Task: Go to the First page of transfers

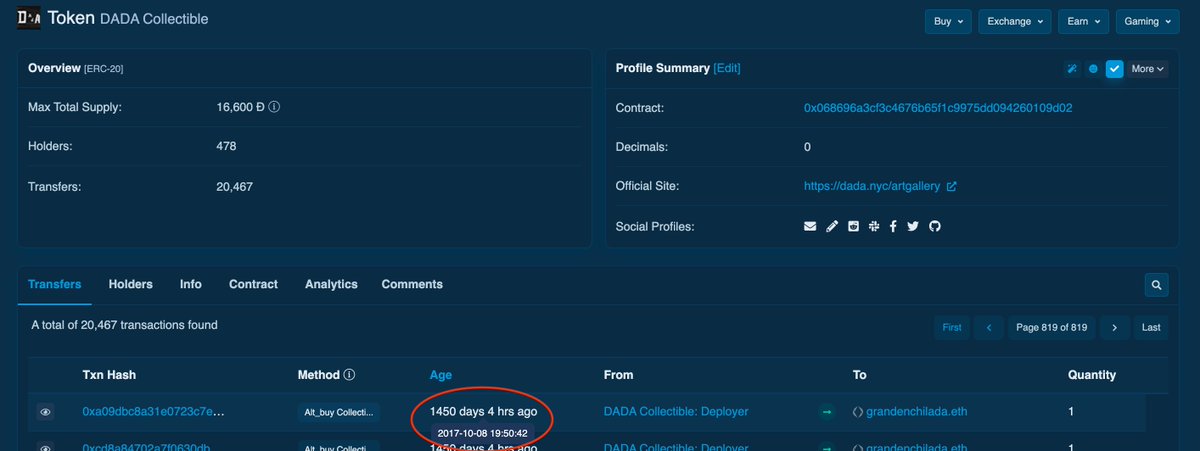Action: pos(952,327)
